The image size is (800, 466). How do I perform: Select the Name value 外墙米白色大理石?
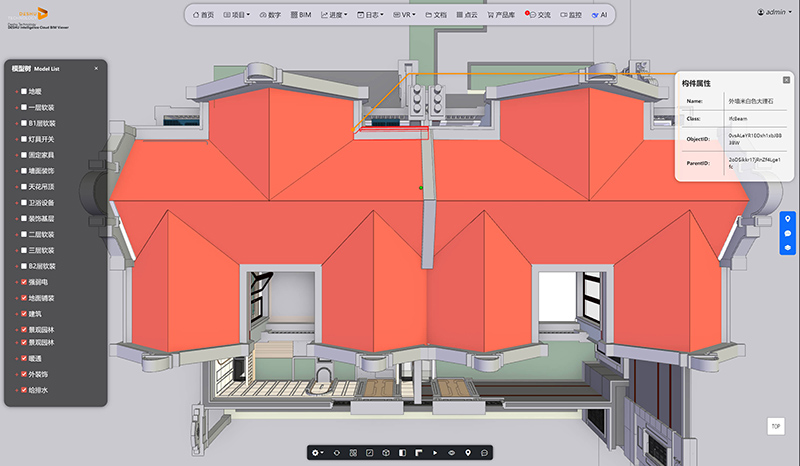pos(751,101)
